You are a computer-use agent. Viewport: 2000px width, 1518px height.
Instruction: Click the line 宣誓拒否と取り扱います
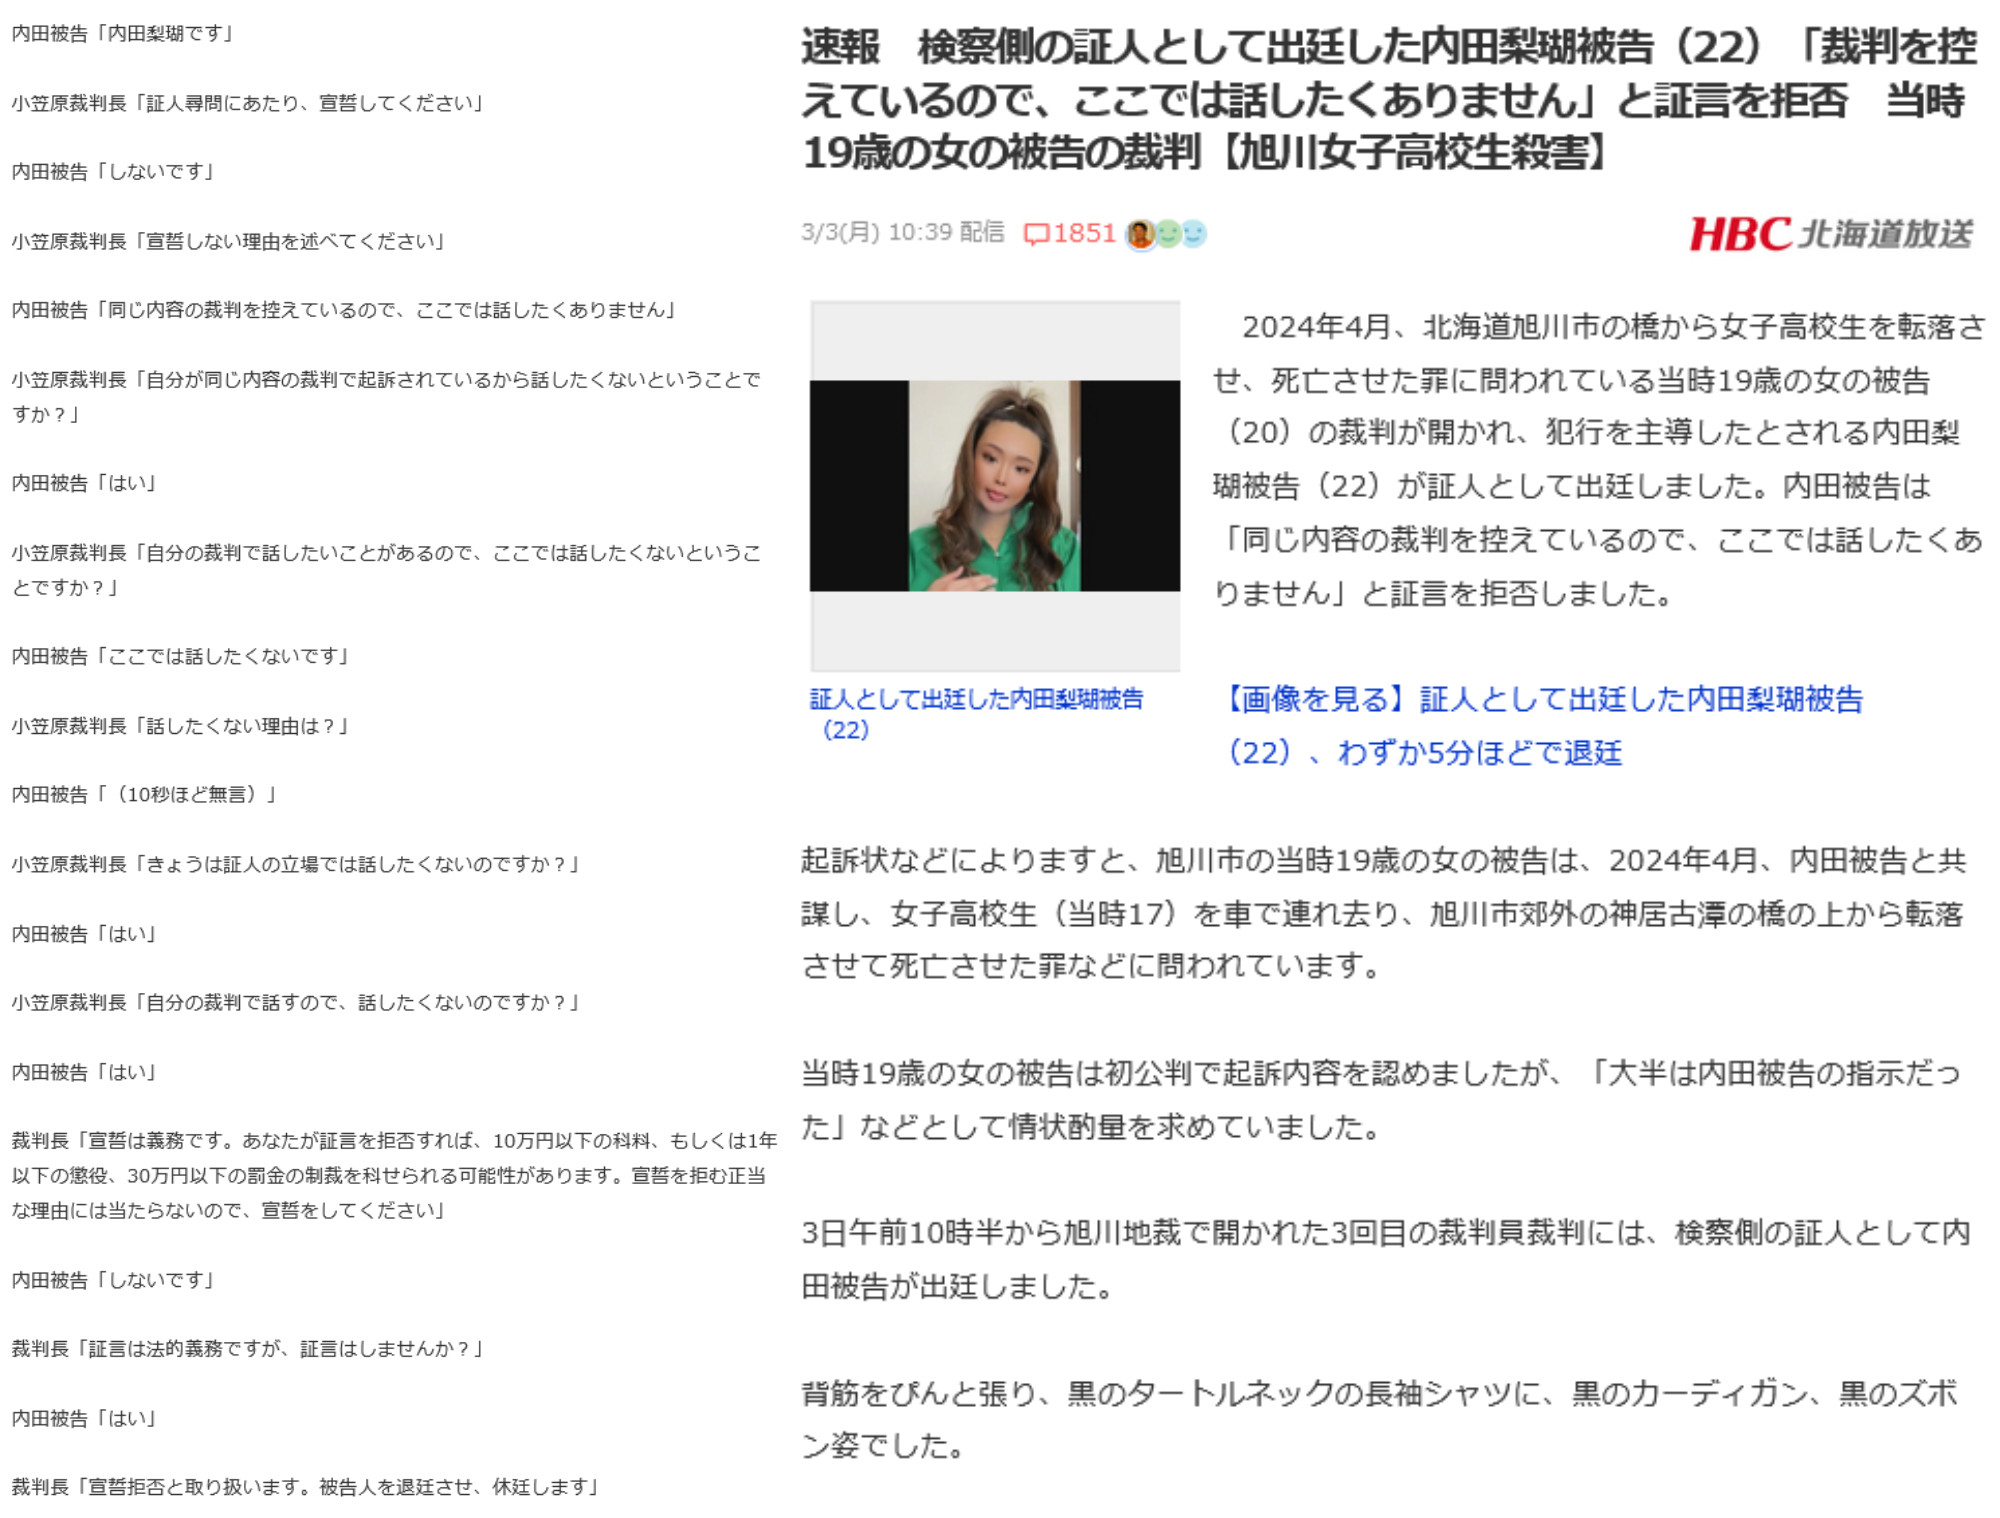pos(305,1487)
